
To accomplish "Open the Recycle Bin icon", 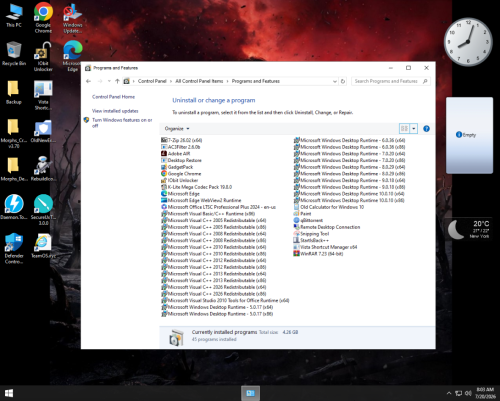I will click(x=14, y=53).
